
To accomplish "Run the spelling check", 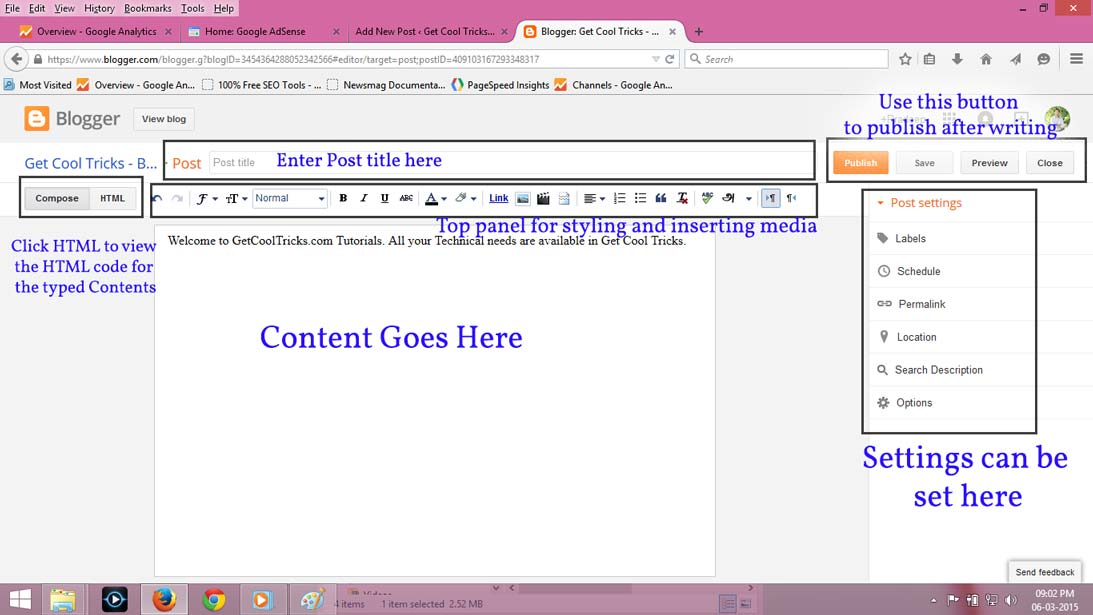I will pos(707,198).
